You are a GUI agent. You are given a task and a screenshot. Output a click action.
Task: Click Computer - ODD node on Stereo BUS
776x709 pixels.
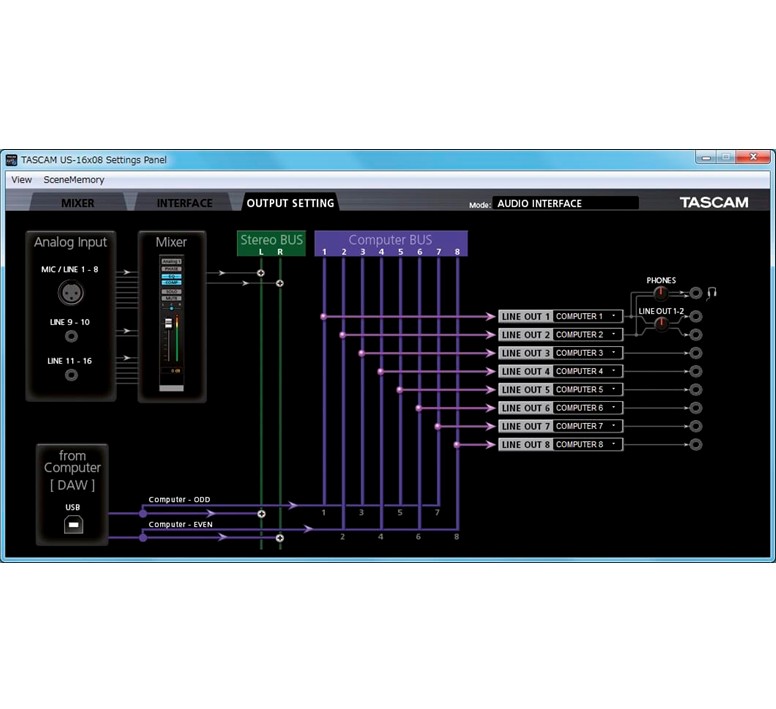[261, 513]
